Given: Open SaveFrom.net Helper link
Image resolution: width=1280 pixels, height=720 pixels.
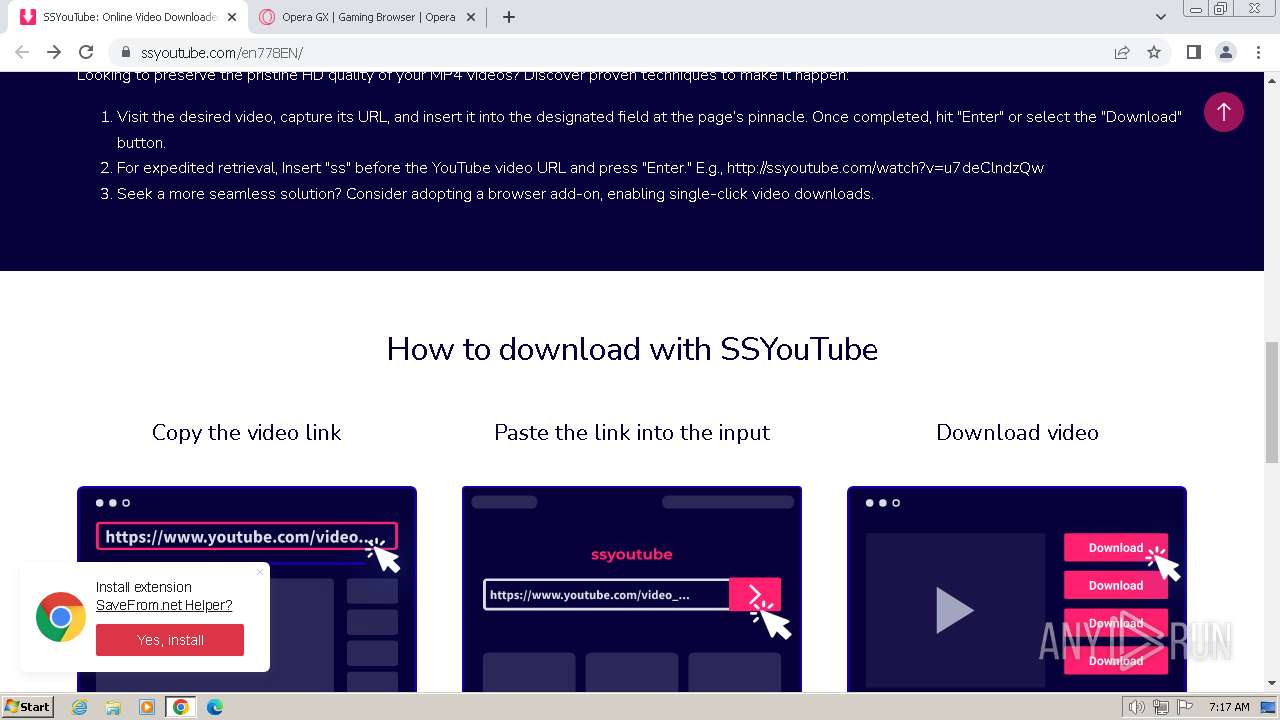Looking at the screenshot, I should (x=164, y=605).
